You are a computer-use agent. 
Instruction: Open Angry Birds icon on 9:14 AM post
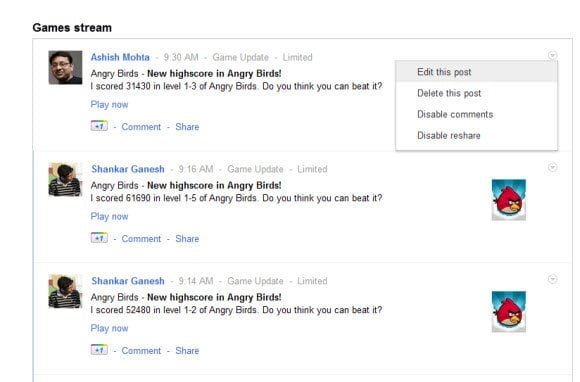pyautogui.click(x=509, y=312)
